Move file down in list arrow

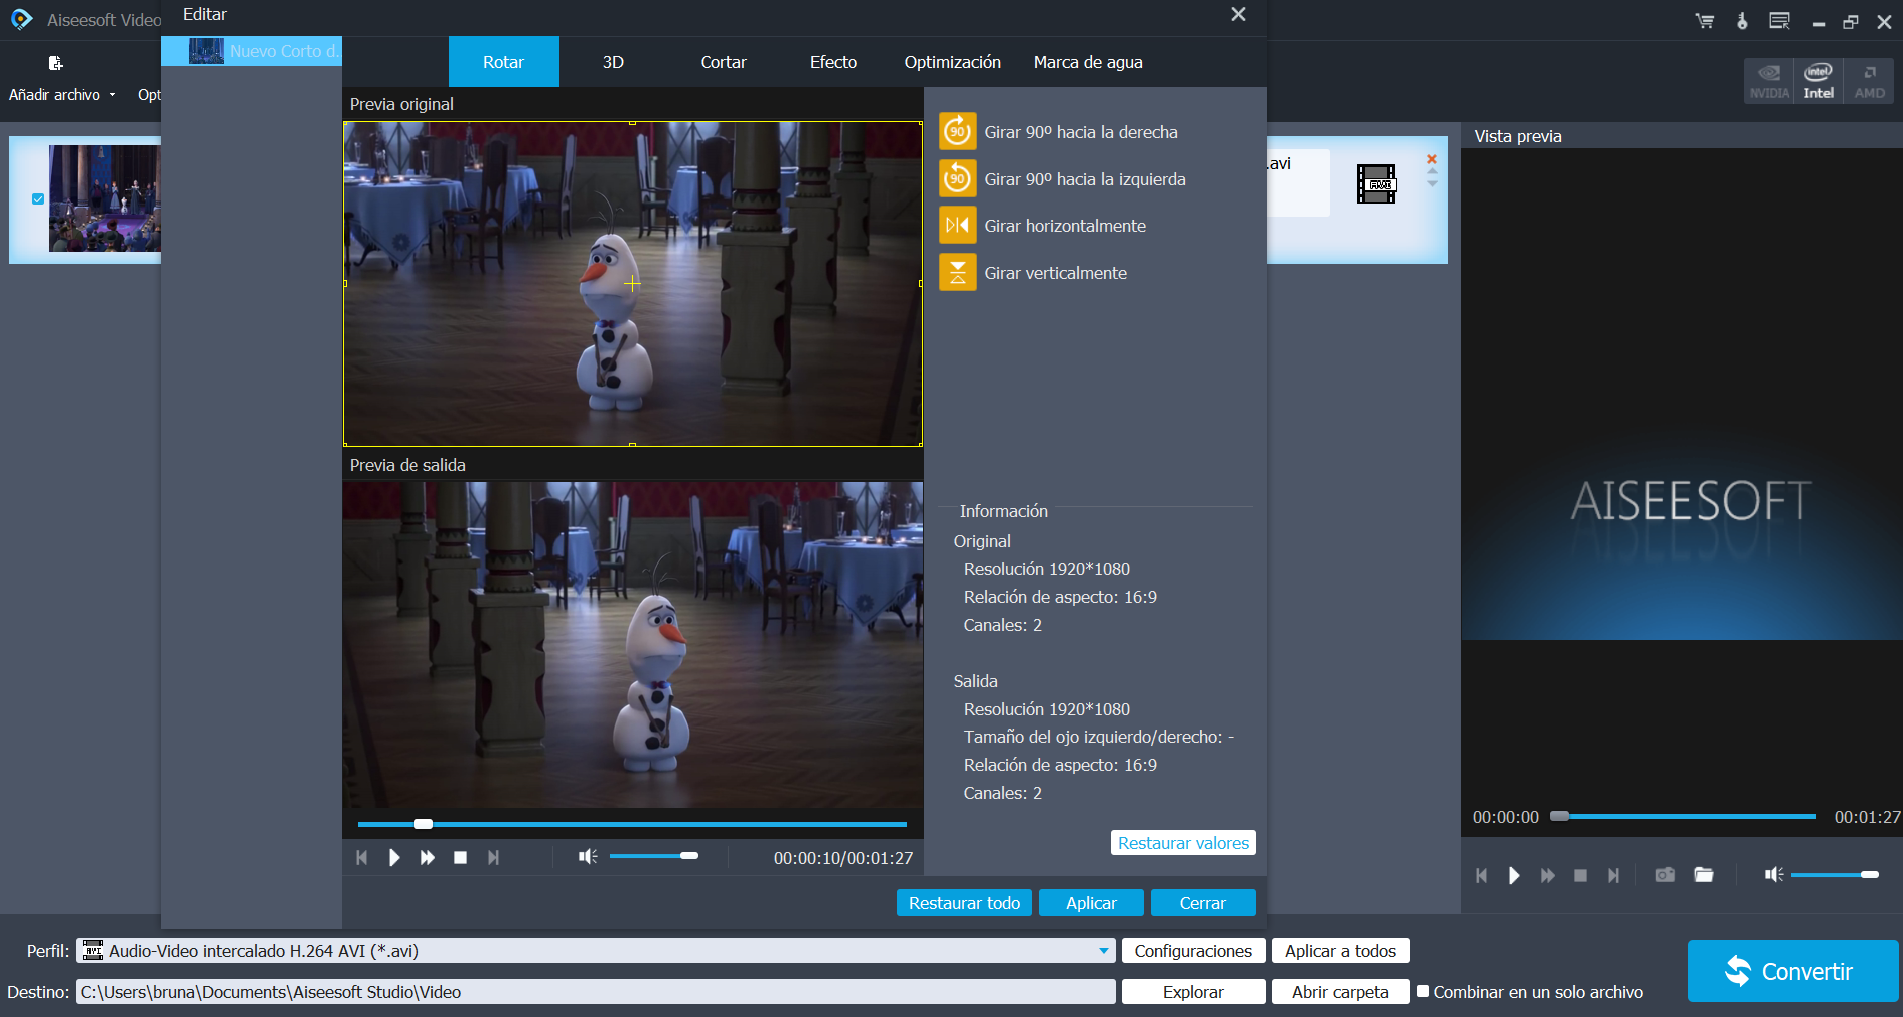click(1432, 184)
